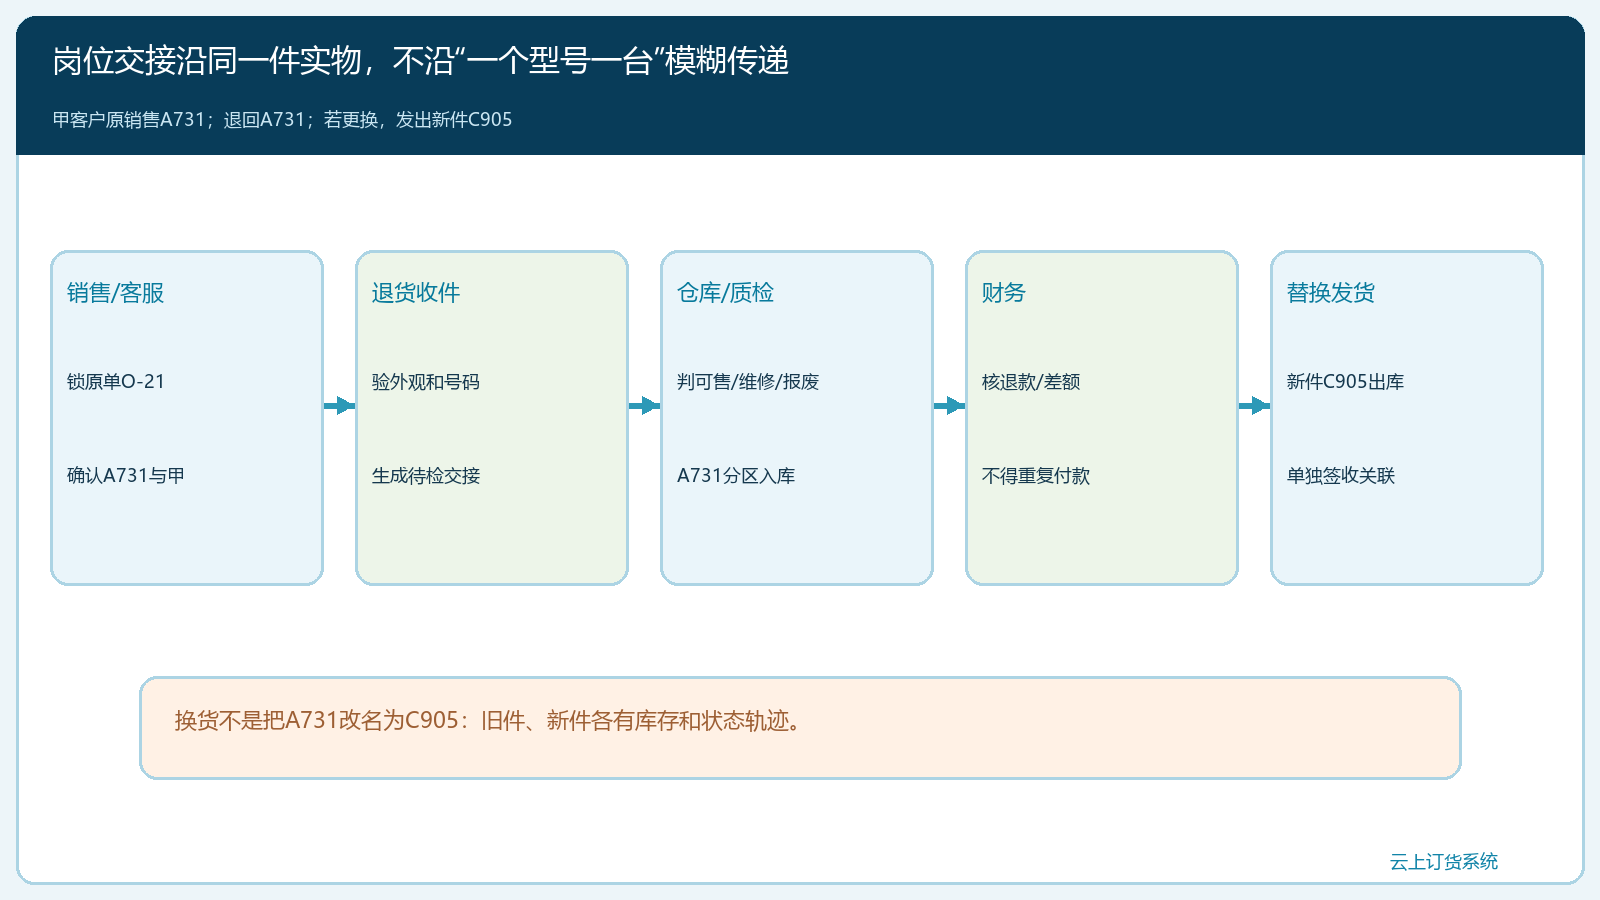Click the 仓库/质检 card heading

[x=725, y=293]
